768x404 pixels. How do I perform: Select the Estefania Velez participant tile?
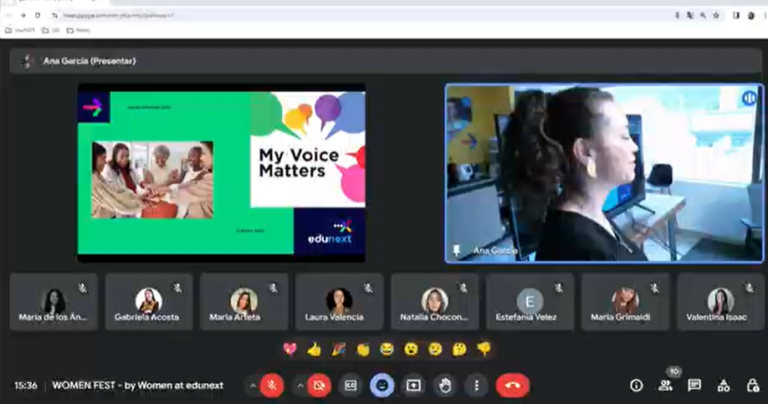pyautogui.click(x=530, y=302)
